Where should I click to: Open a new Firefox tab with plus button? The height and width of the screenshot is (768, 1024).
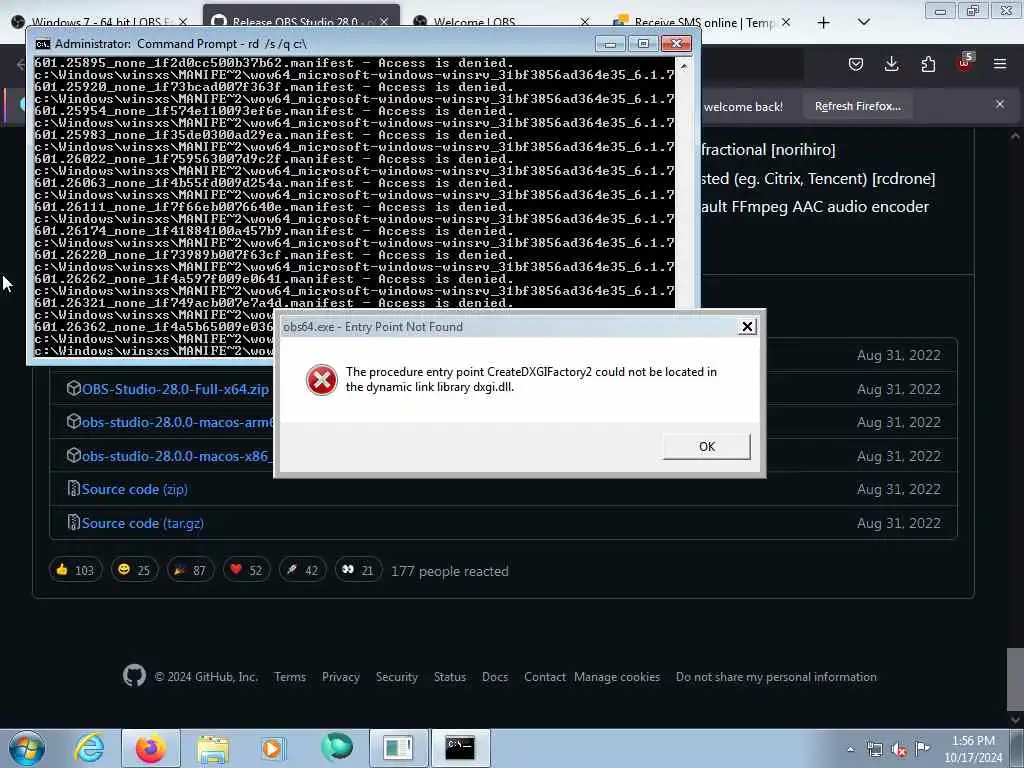click(824, 23)
